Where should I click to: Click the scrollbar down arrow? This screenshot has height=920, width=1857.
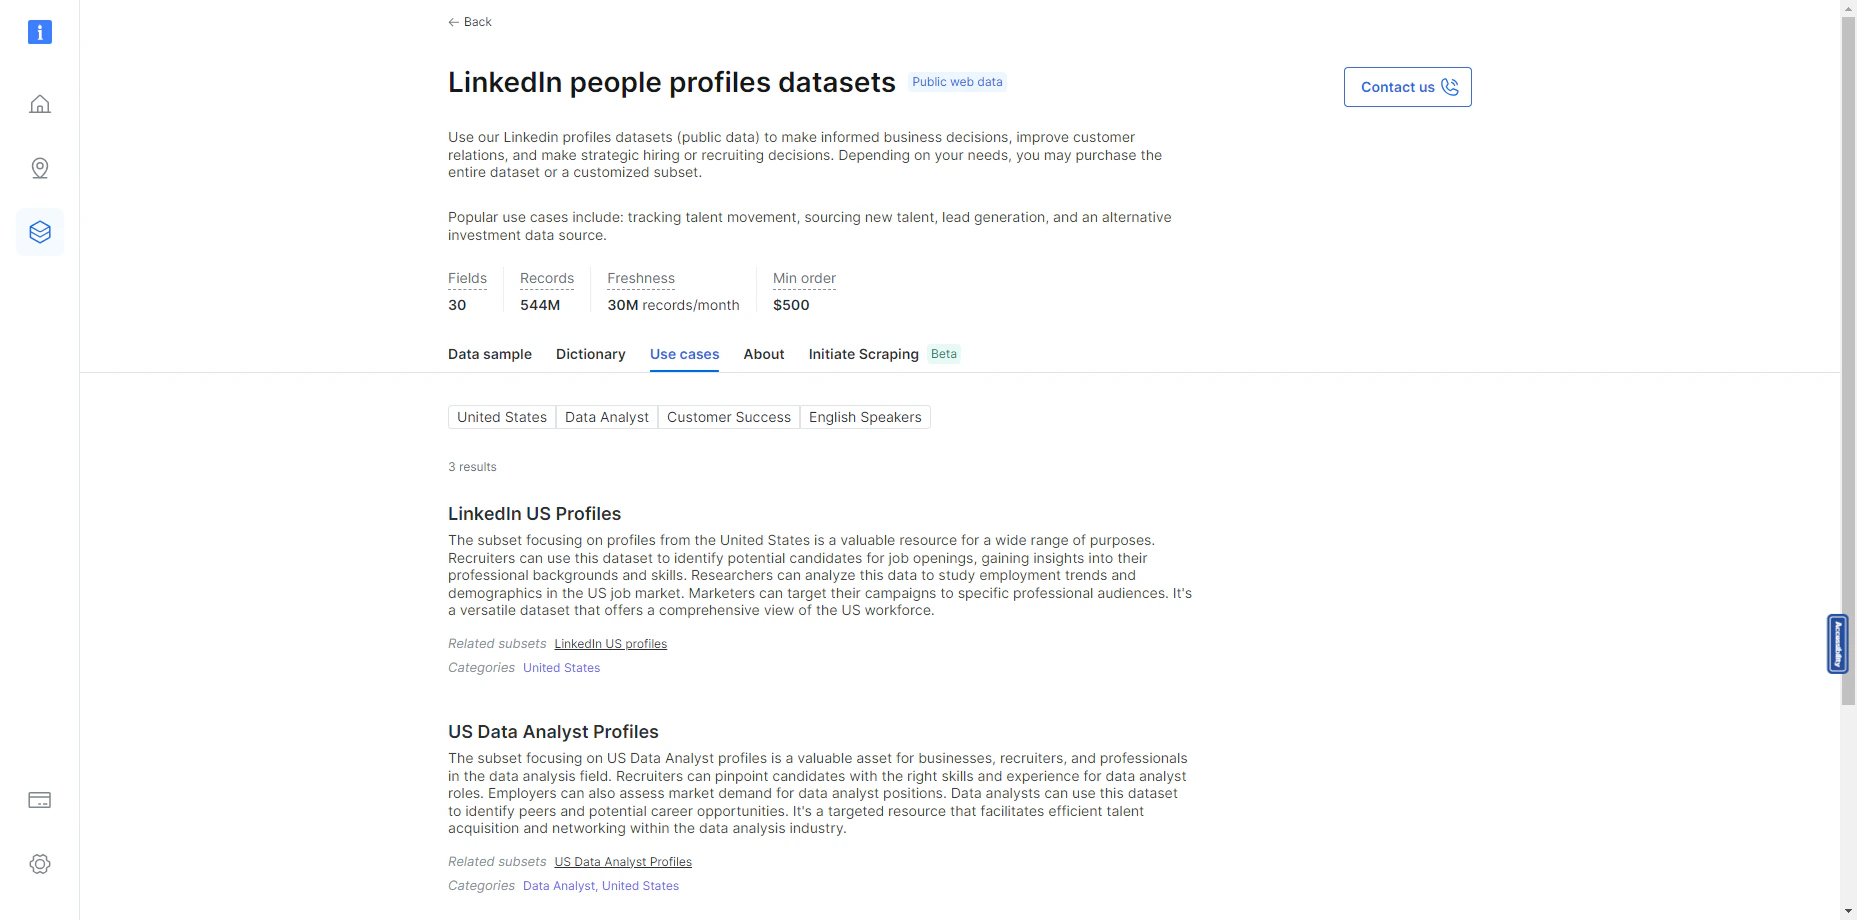pyautogui.click(x=1848, y=911)
